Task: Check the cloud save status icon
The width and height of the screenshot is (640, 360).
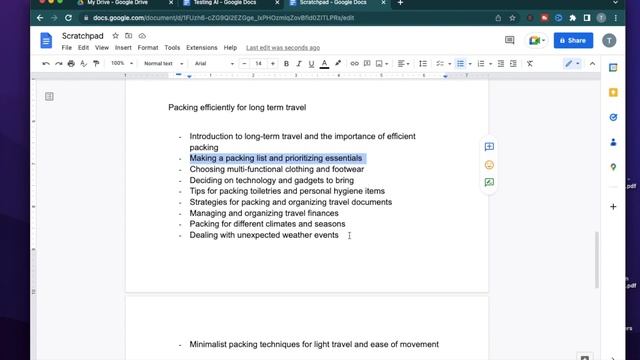Action: (x=142, y=36)
